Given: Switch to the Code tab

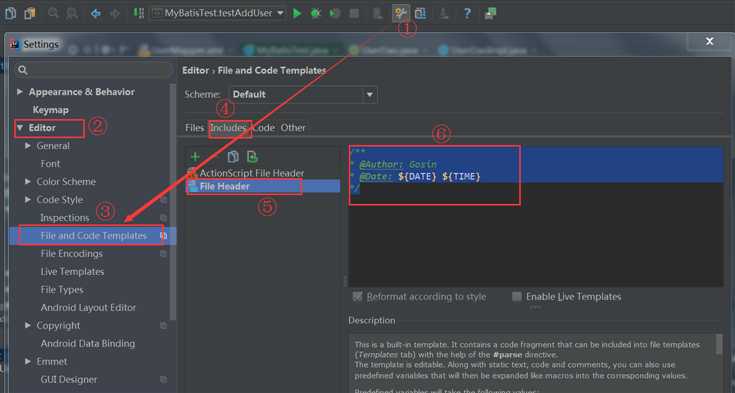Looking at the screenshot, I should coord(264,128).
